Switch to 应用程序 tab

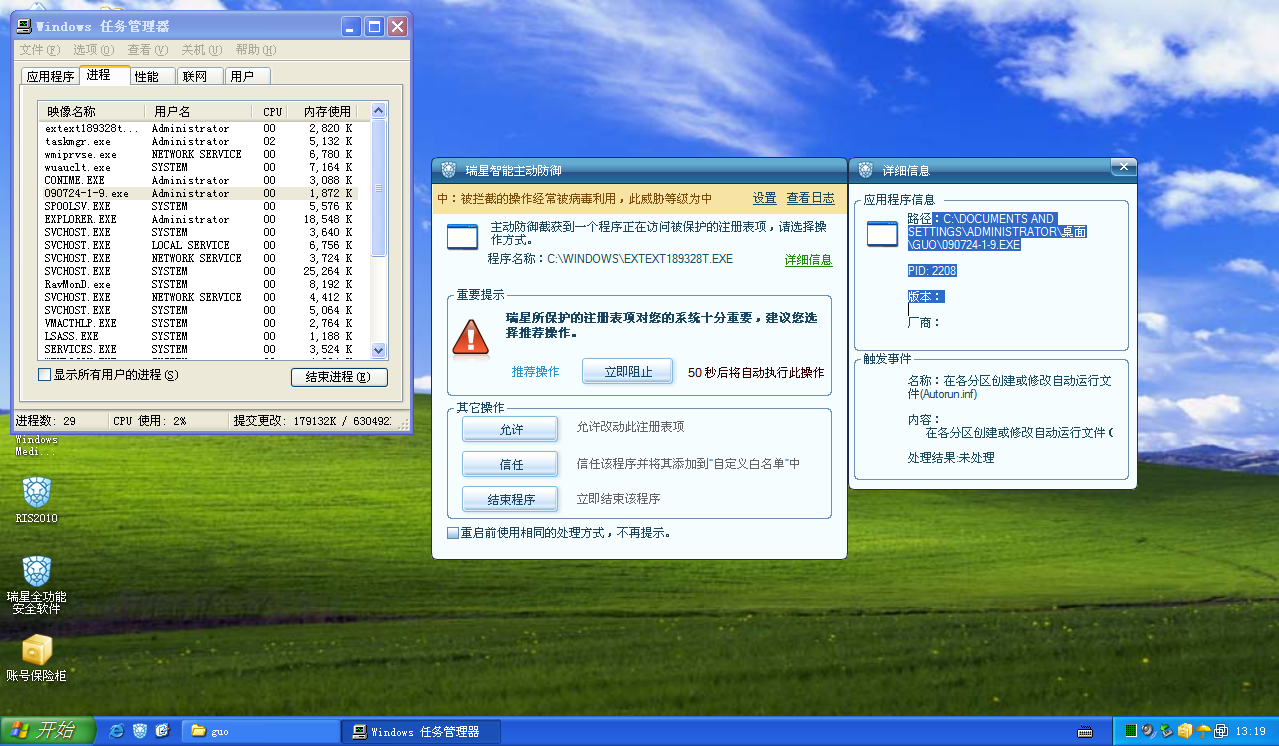[50, 76]
